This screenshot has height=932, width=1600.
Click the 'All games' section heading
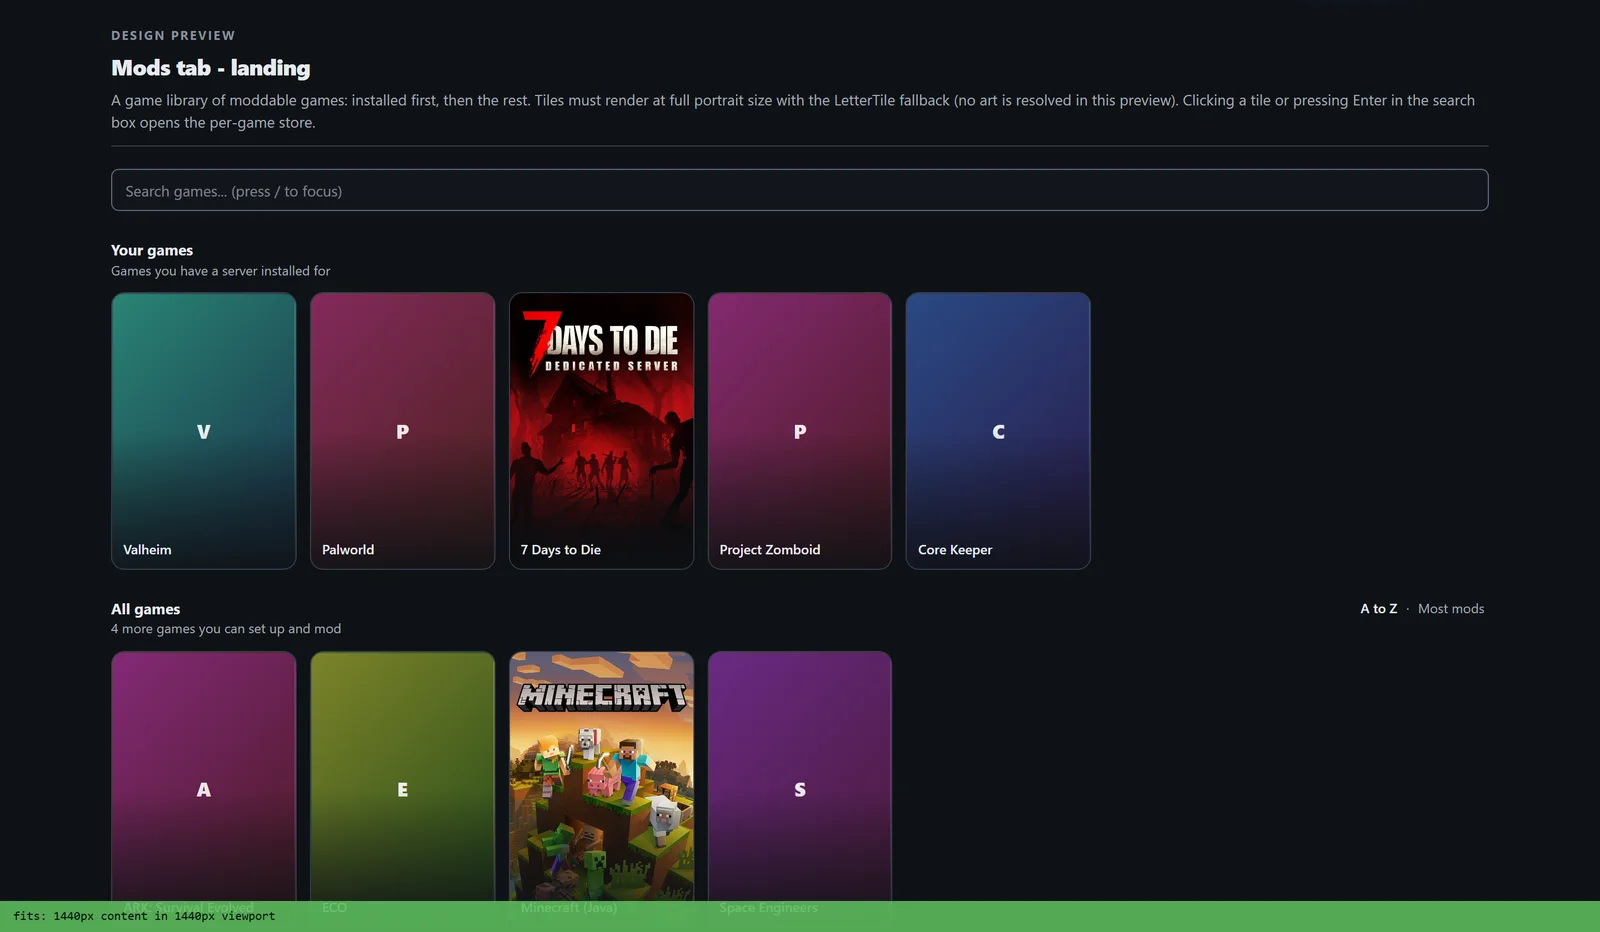pyautogui.click(x=146, y=609)
